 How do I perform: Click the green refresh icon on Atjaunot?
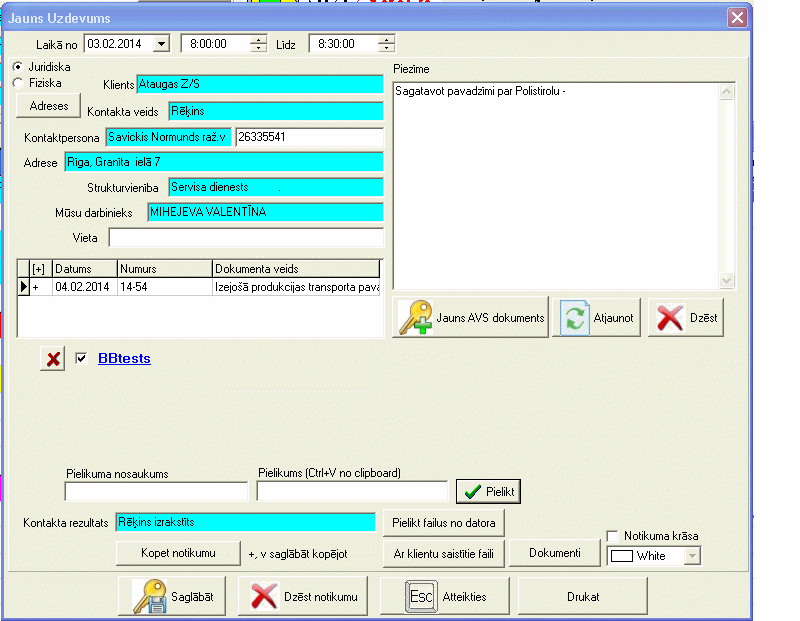574,317
